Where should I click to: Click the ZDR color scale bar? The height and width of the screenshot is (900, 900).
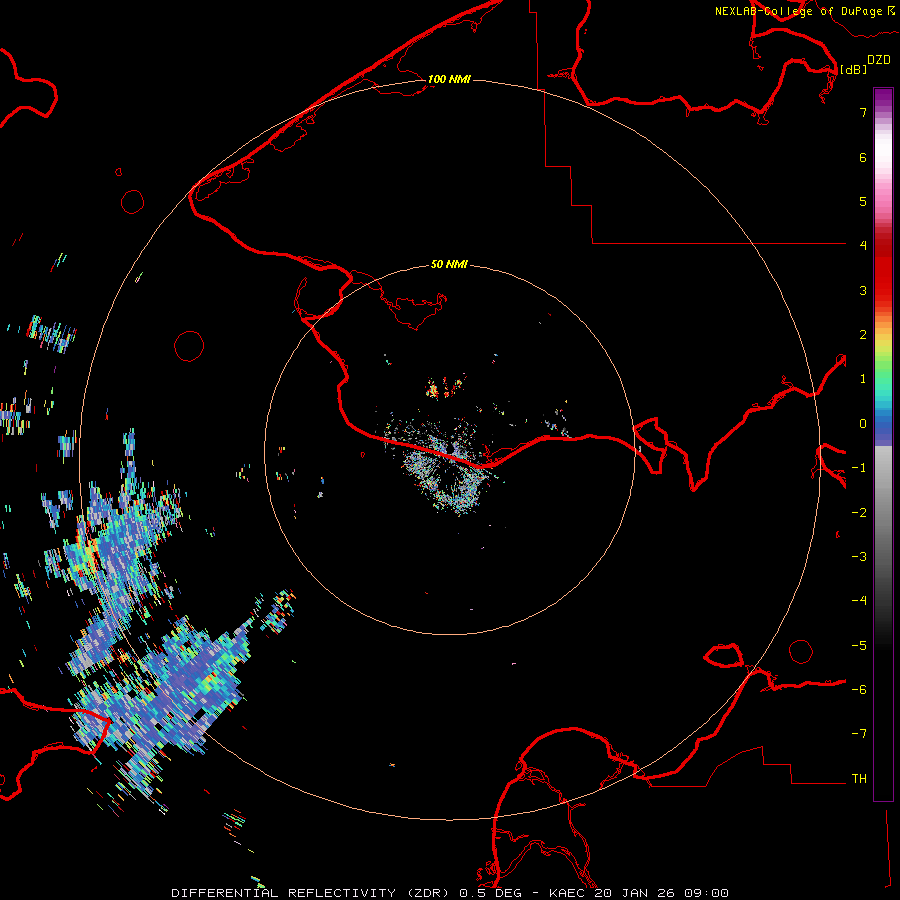point(883,444)
